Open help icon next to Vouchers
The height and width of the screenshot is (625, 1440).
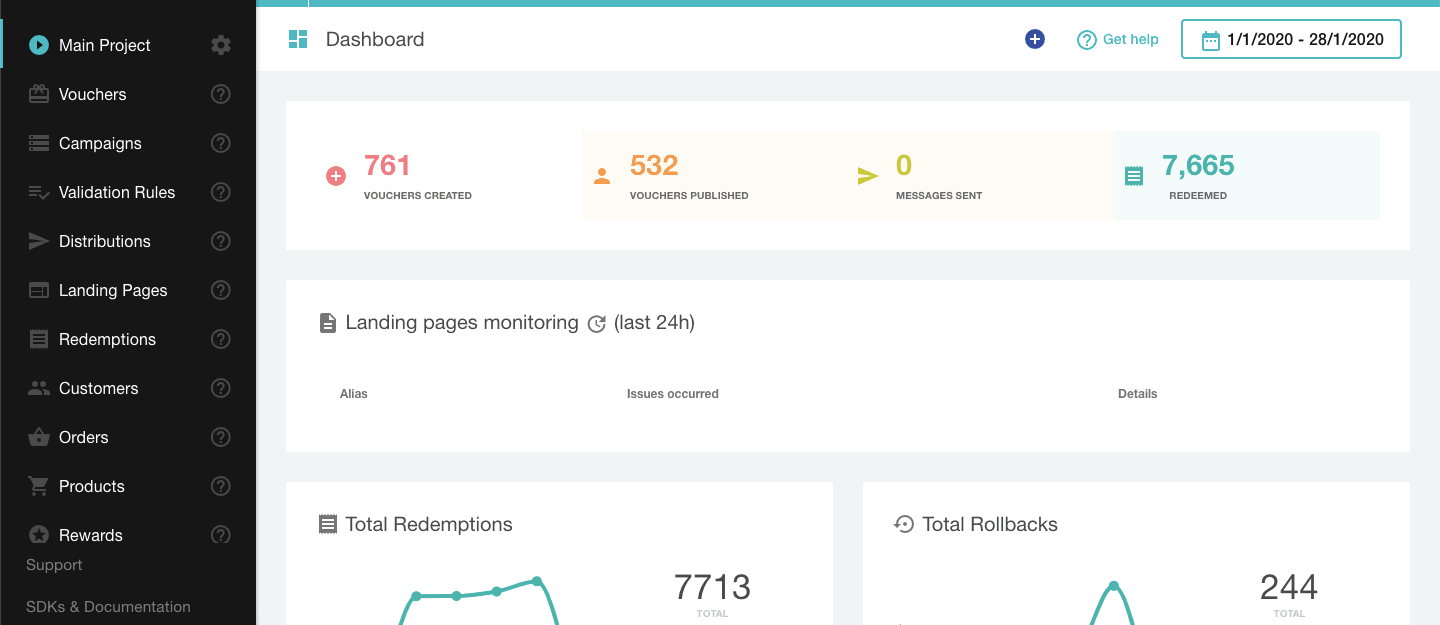pyautogui.click(x=221, y=94)
